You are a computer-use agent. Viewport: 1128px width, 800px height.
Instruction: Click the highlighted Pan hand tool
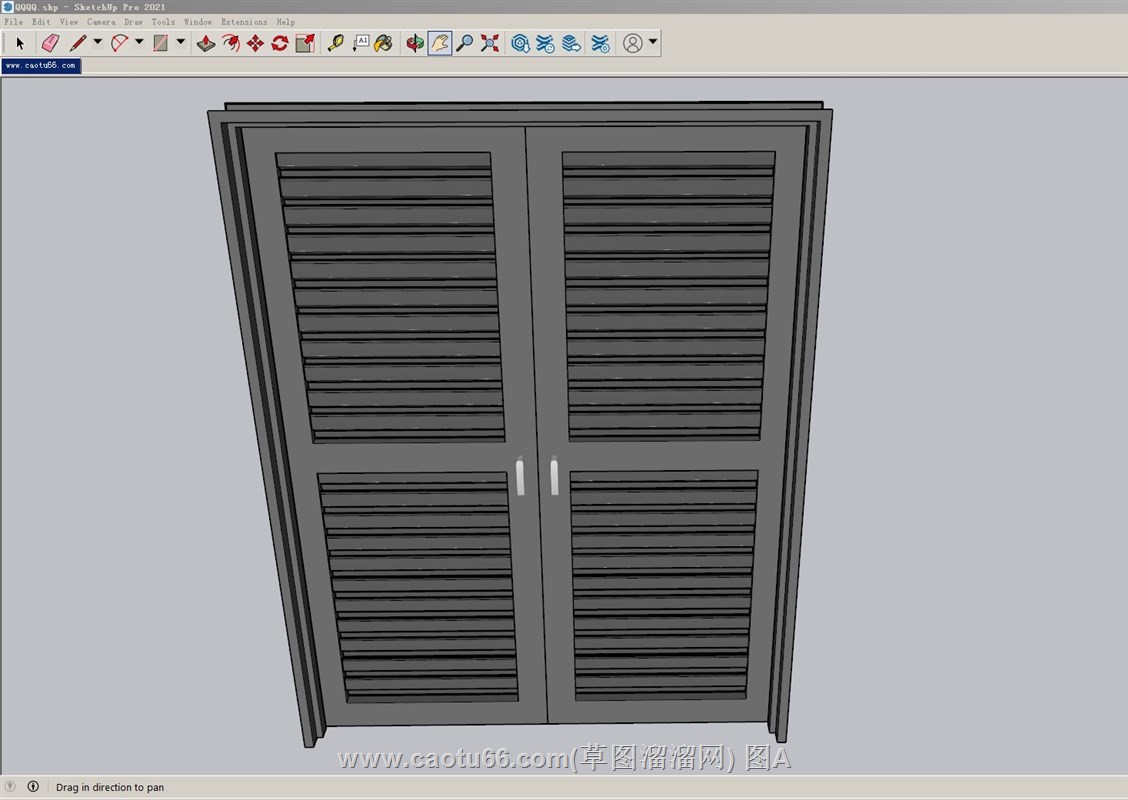(440, 43)
